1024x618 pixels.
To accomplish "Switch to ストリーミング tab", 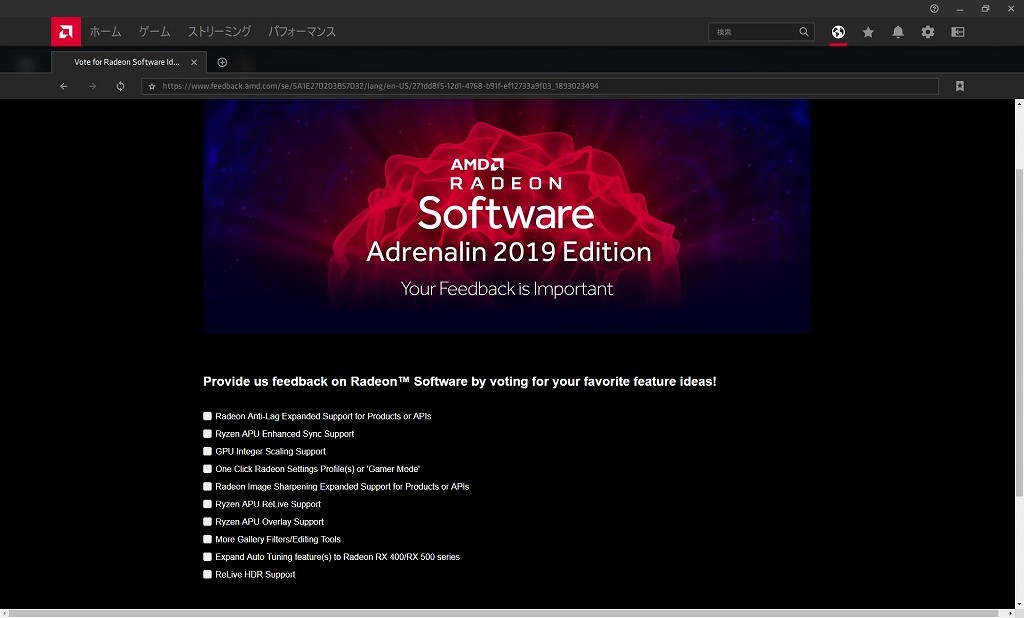I will [219, 32].
